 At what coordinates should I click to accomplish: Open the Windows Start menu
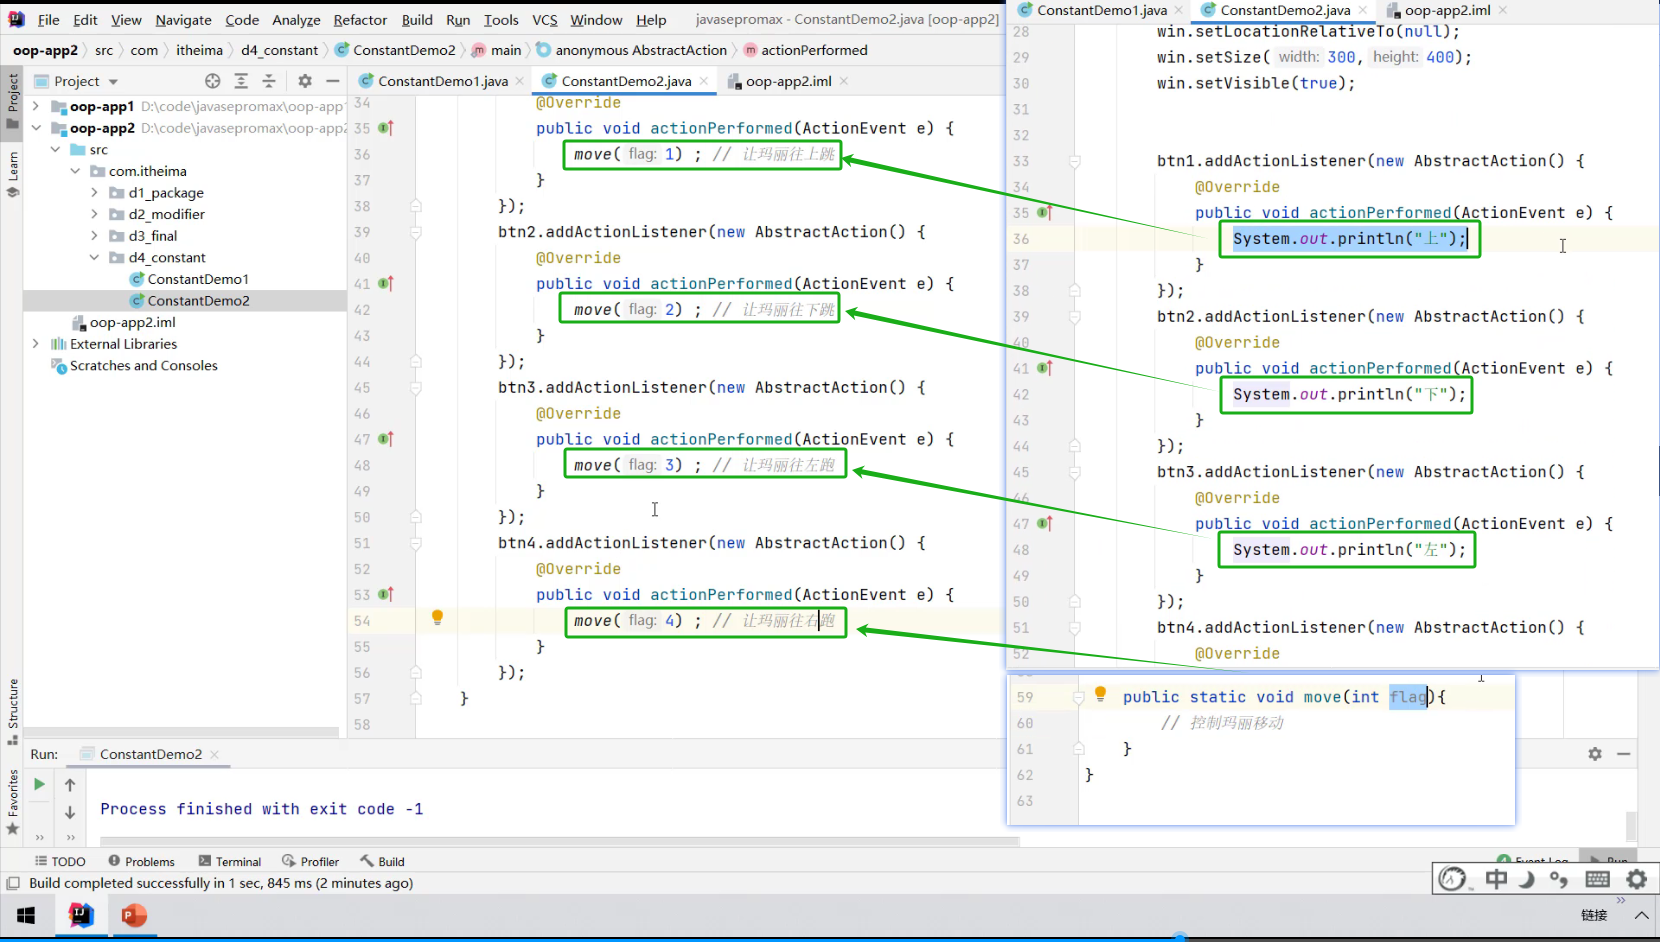(x=26, y=915)
